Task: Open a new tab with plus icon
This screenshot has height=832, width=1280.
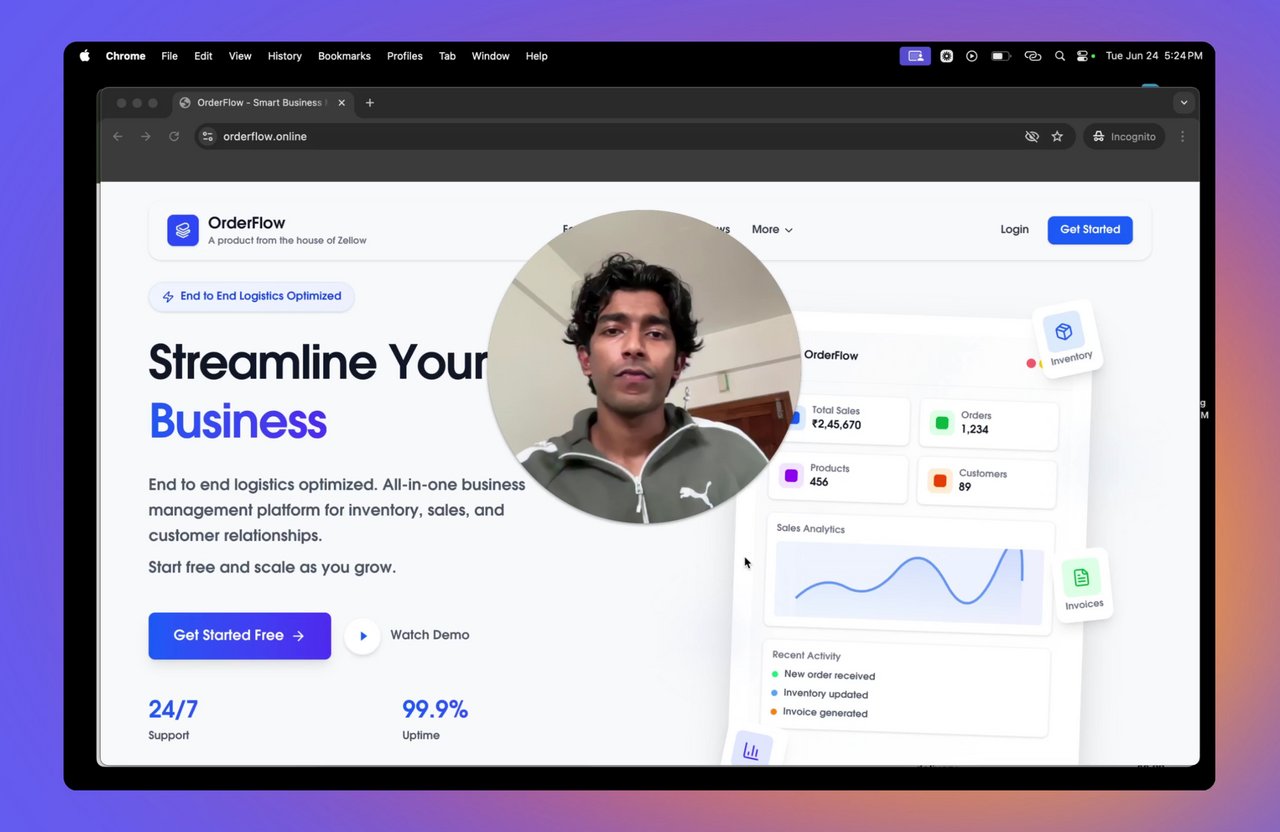Action: tap(370, 102)
